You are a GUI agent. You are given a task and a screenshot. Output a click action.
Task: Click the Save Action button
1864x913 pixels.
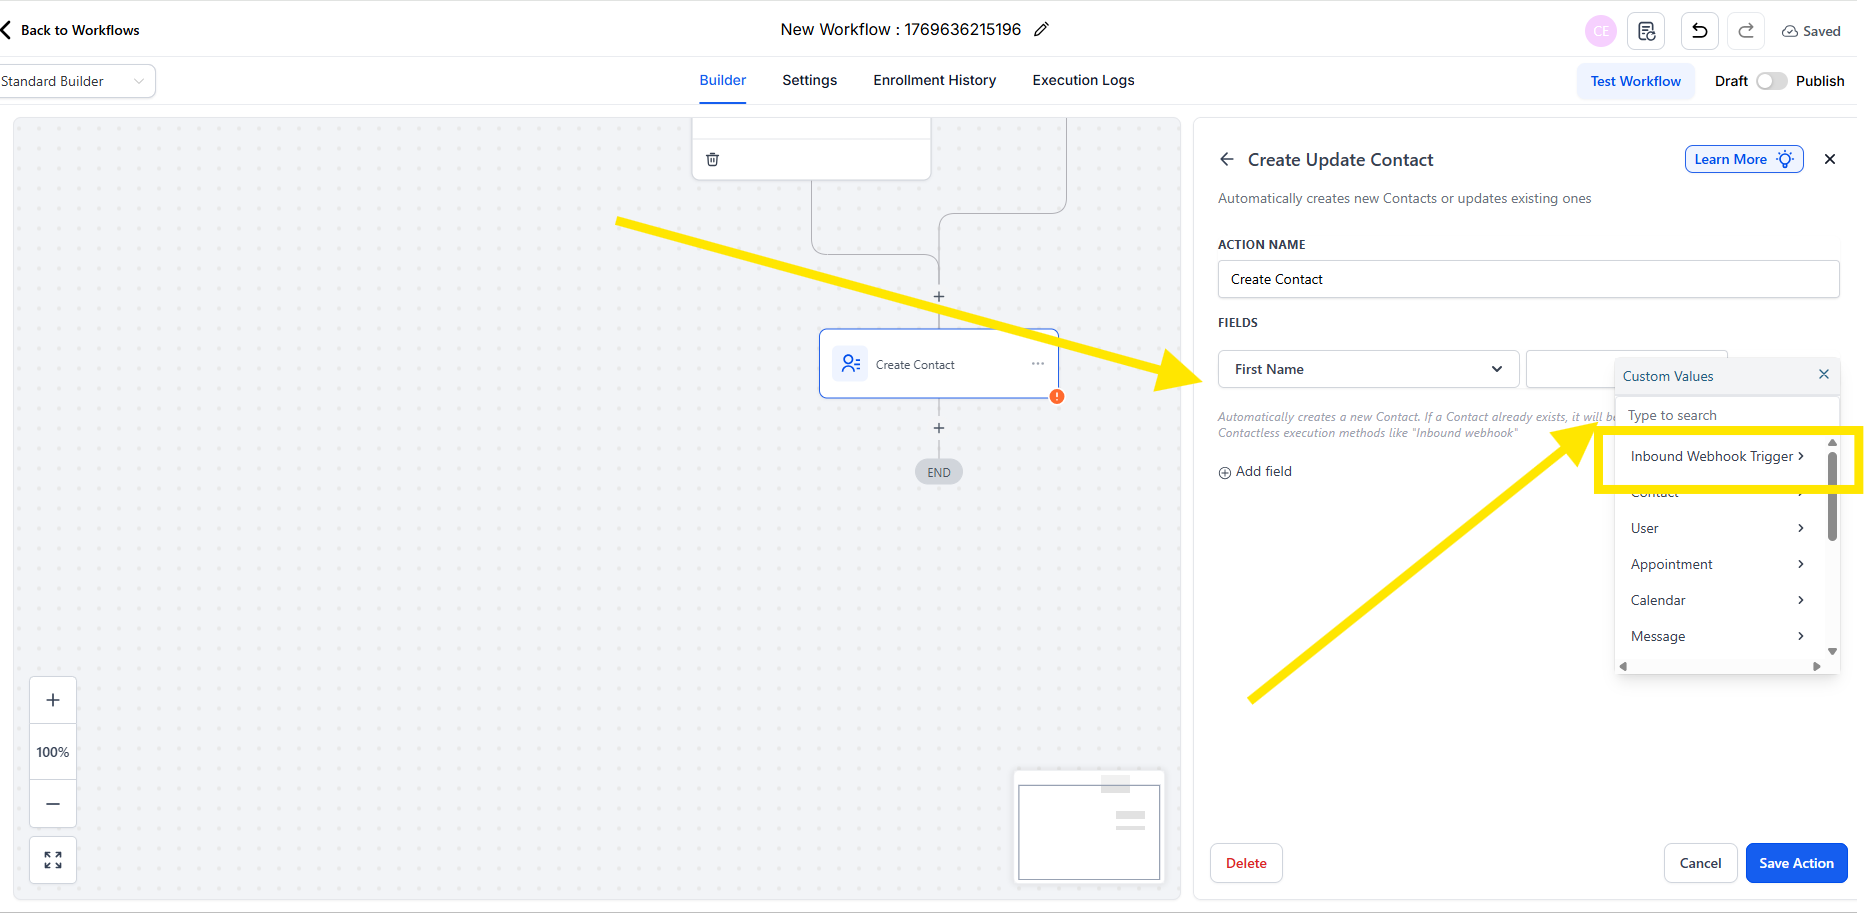coord(1796,863)
